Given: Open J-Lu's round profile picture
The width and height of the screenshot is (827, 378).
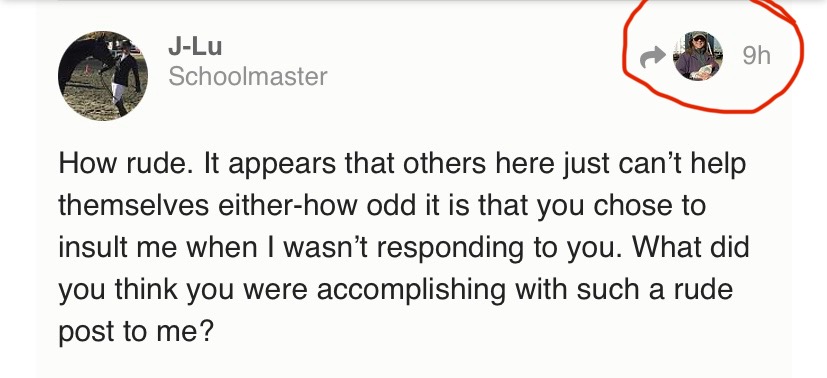Looking at the screenshot, I should [x=103, y=76].
